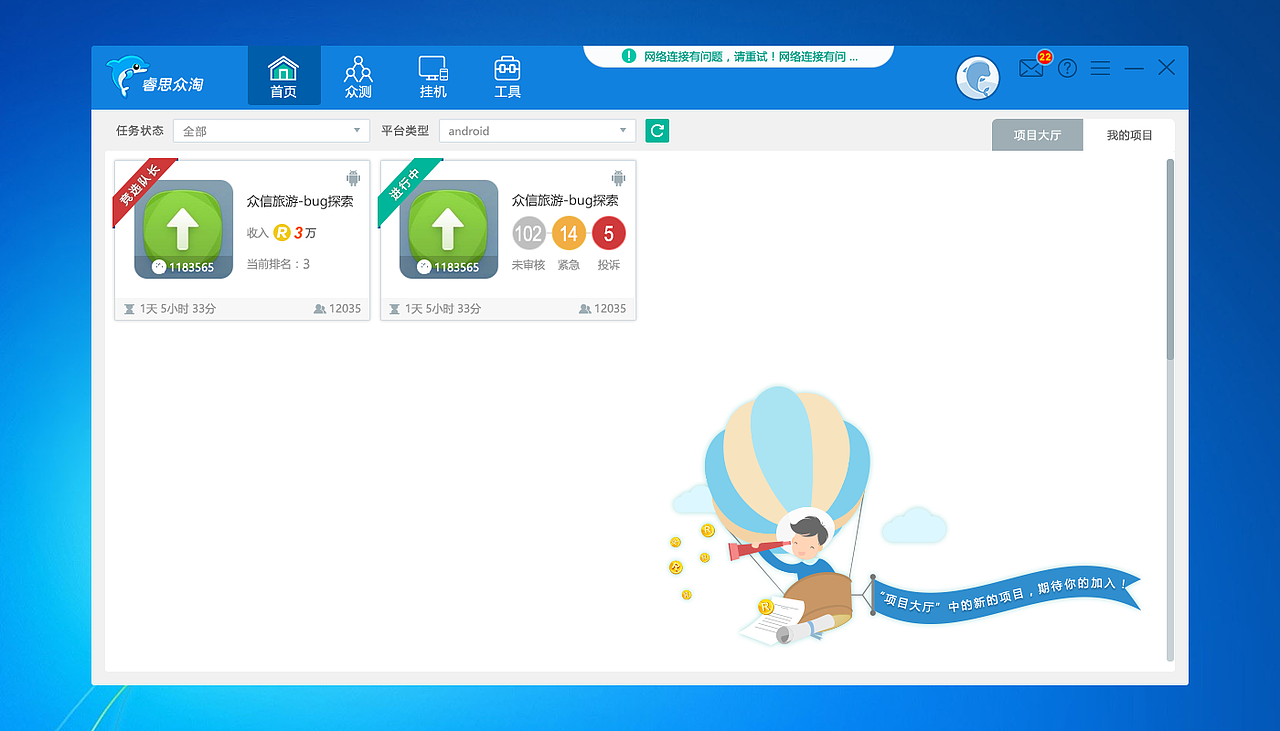Click the android icon on 进行中 card

[x=618, y=178]
